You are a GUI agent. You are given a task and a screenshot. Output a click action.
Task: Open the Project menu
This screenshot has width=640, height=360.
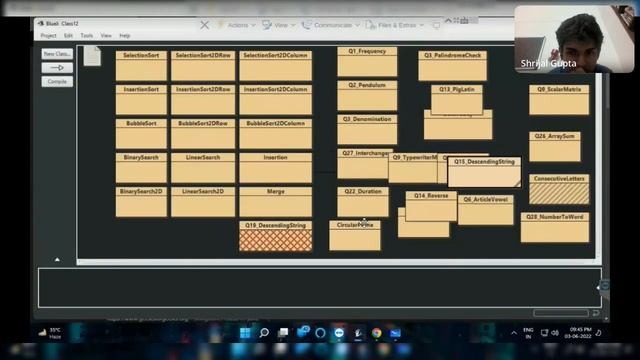49,36
